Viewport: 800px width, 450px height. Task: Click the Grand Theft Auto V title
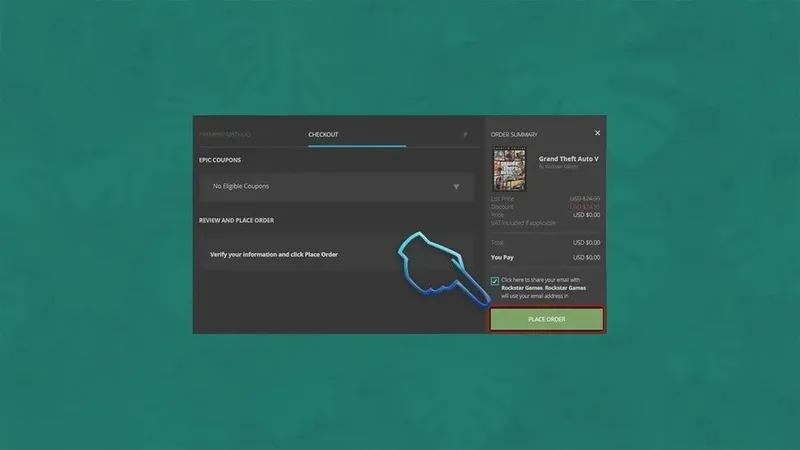tap(568, 159)
